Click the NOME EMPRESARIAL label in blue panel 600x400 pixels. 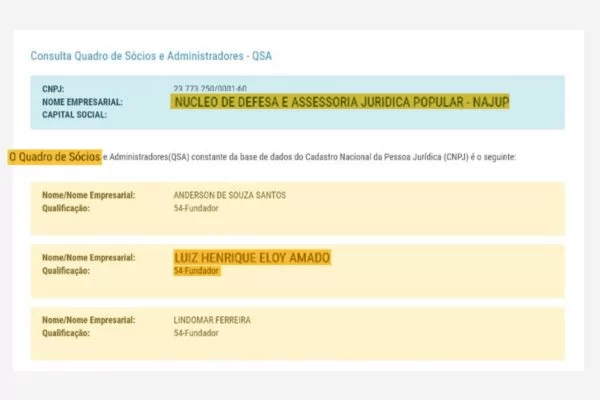[x=82, y=101]
